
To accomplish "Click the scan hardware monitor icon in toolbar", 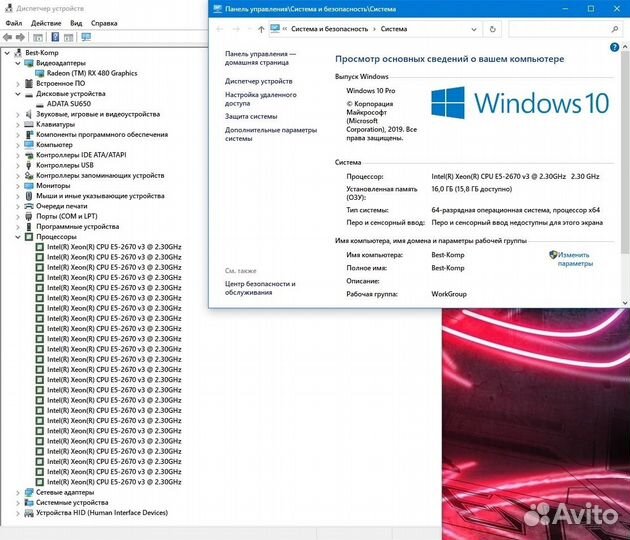I will [x=86, y=37].
